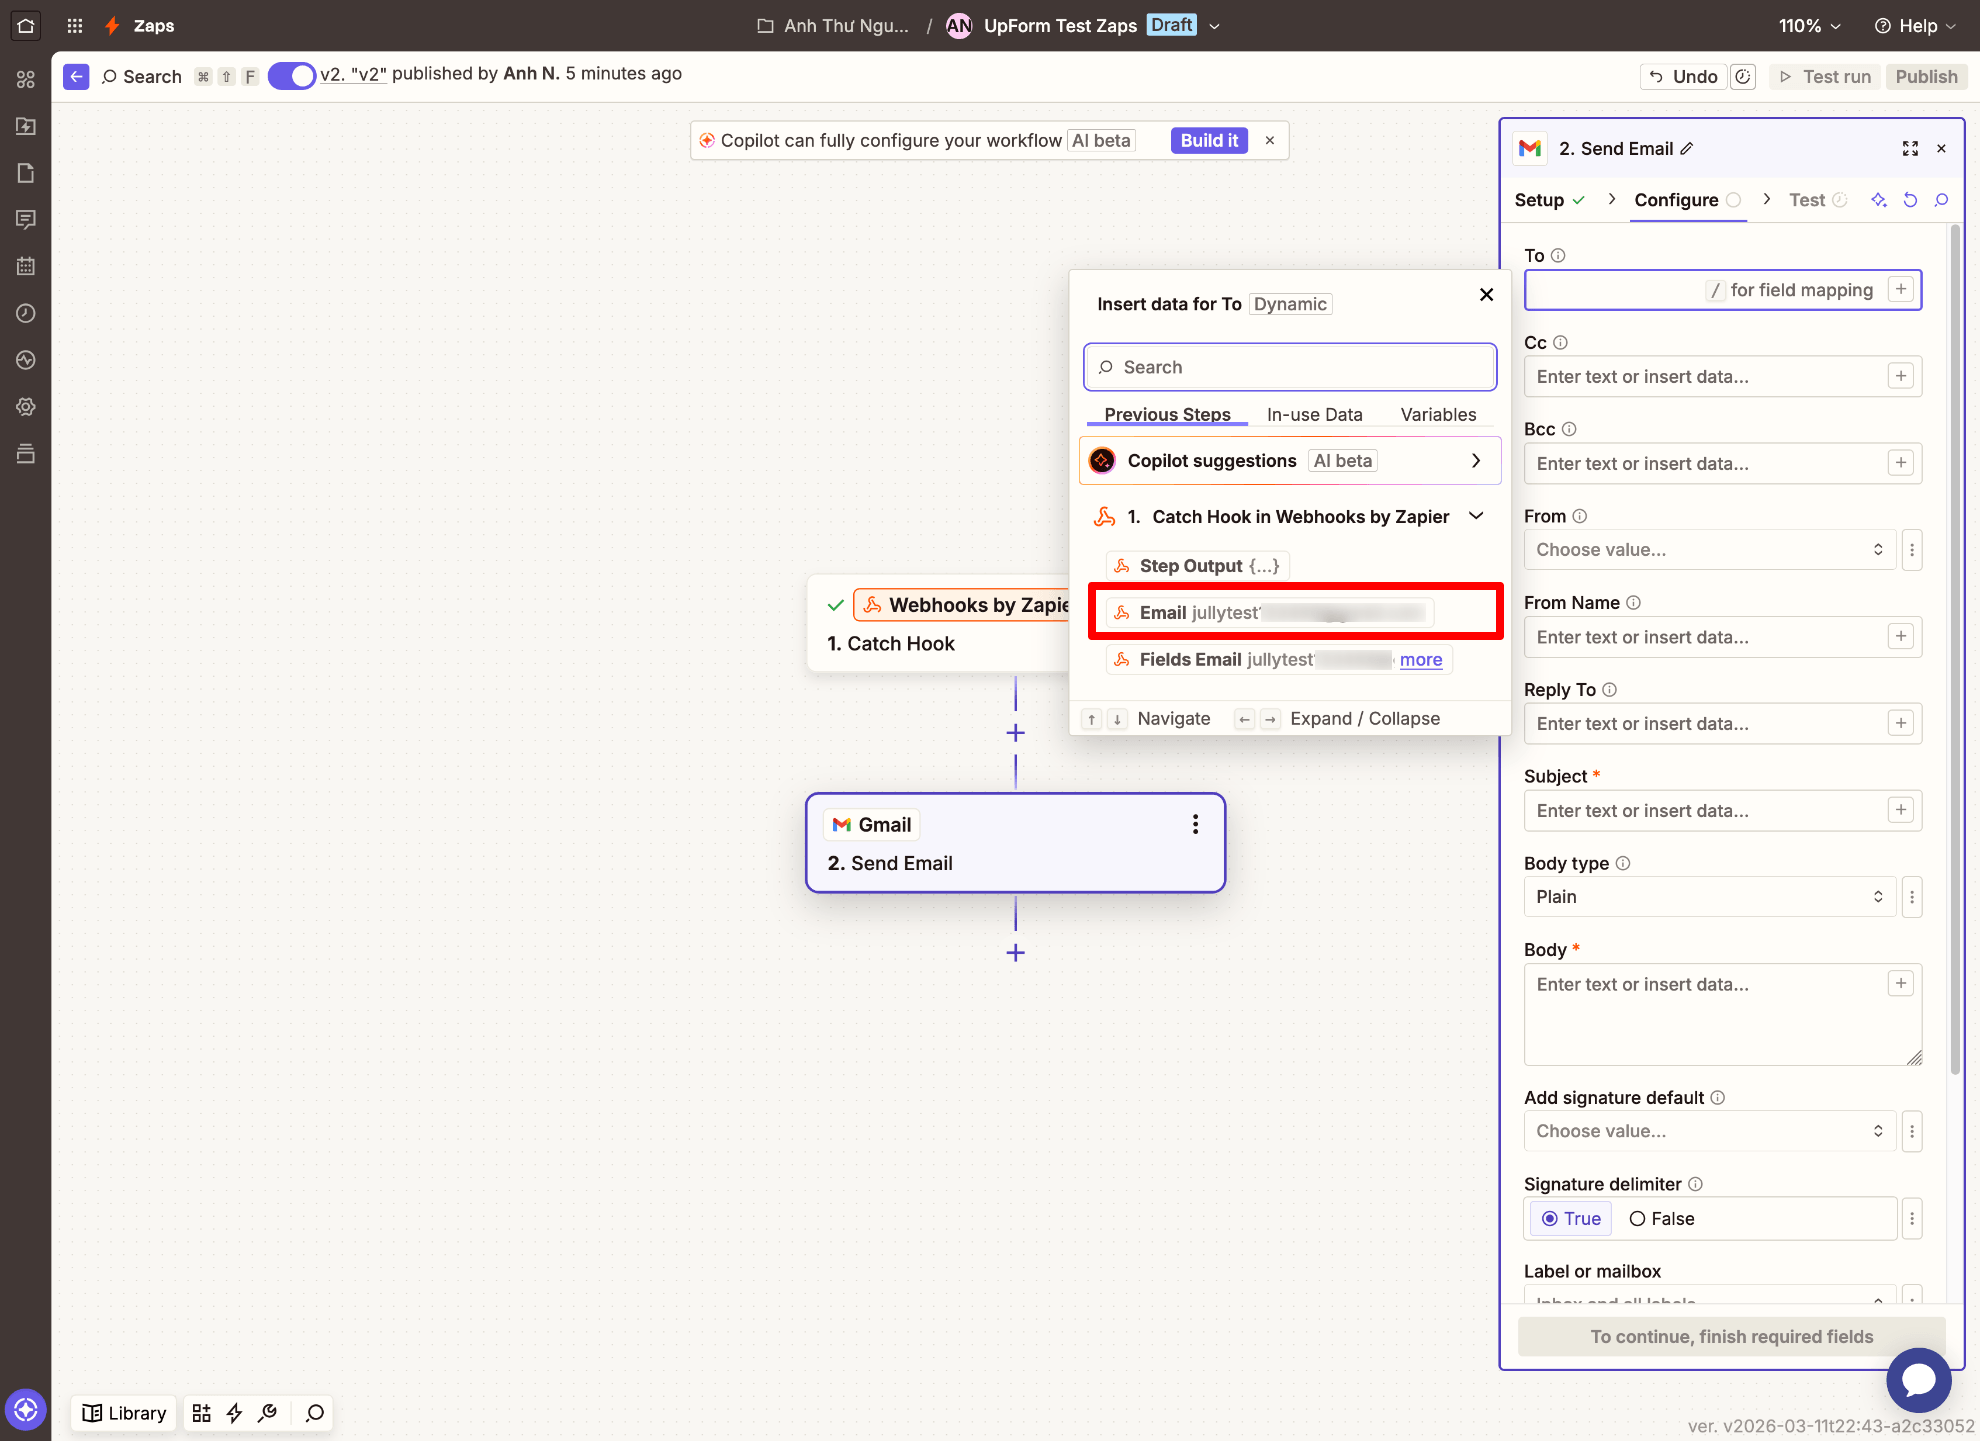The height and width of the screenshot is (1441, 1980).
Task: Switch to the Variables tab
Action: coord(1438,414)
